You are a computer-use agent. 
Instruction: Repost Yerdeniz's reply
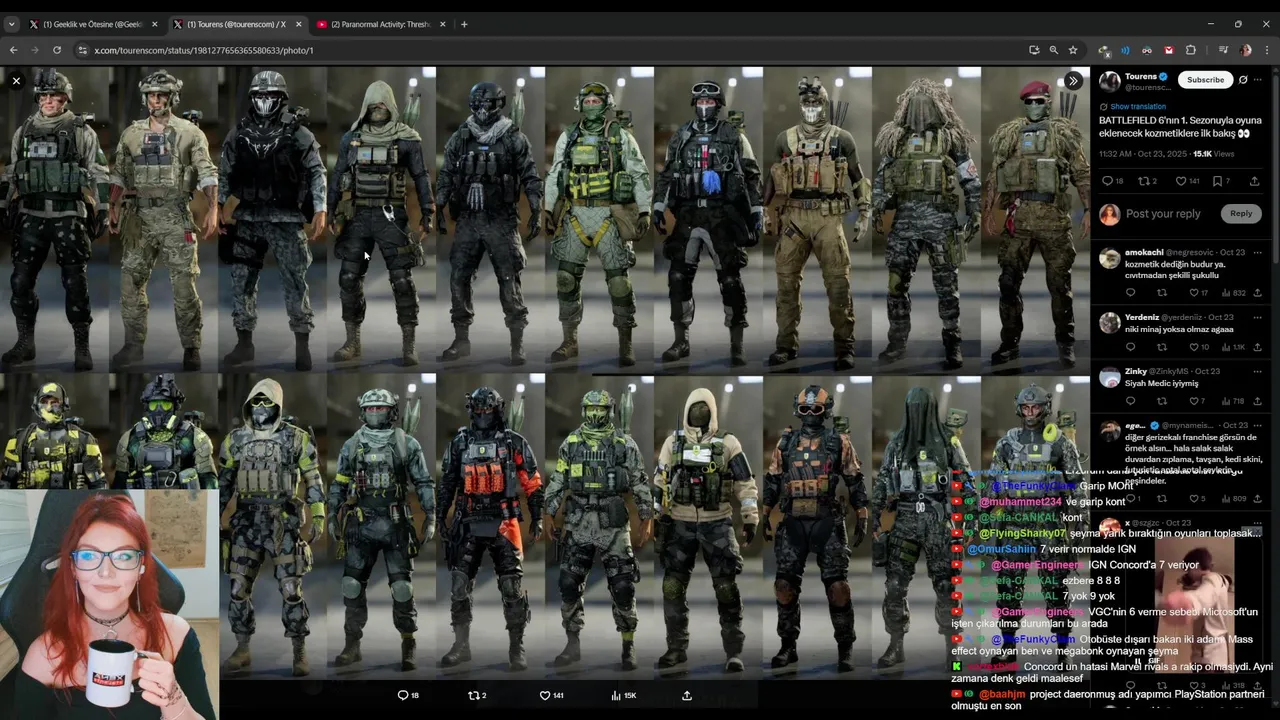1162,347
